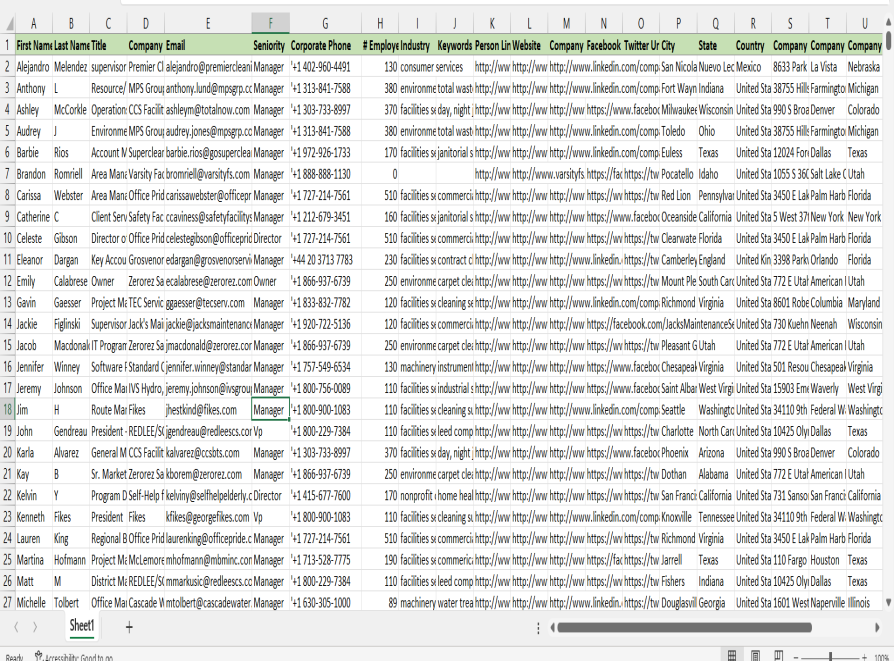
Task: Go to next sheet using right arrow
Action: coord(35,626)
